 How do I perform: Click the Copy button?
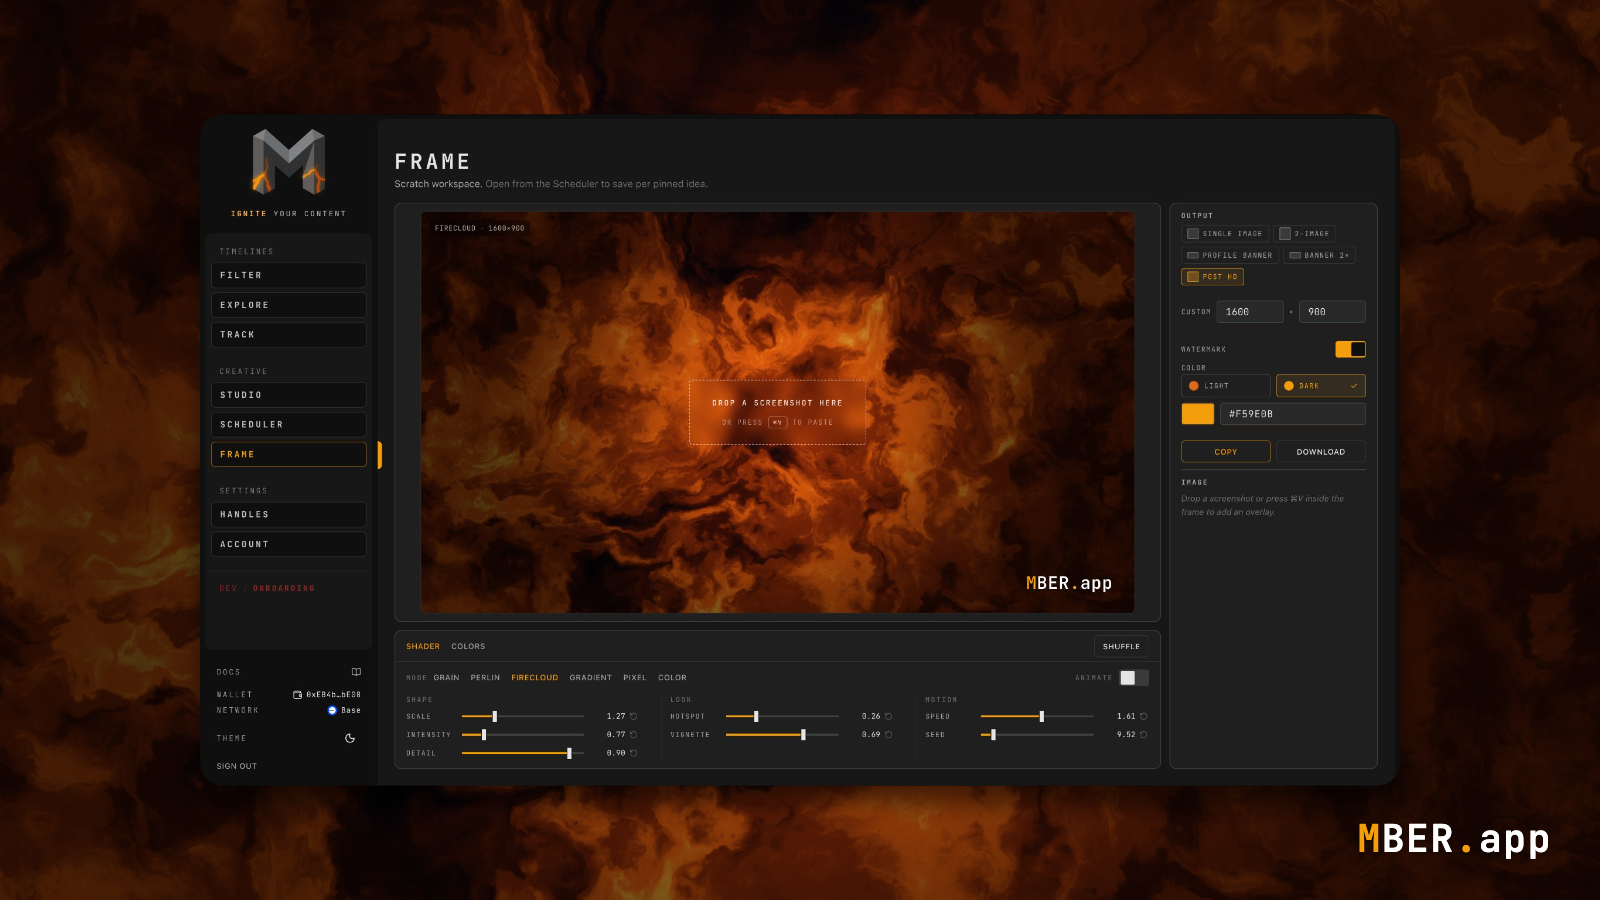pos(1226,452)
